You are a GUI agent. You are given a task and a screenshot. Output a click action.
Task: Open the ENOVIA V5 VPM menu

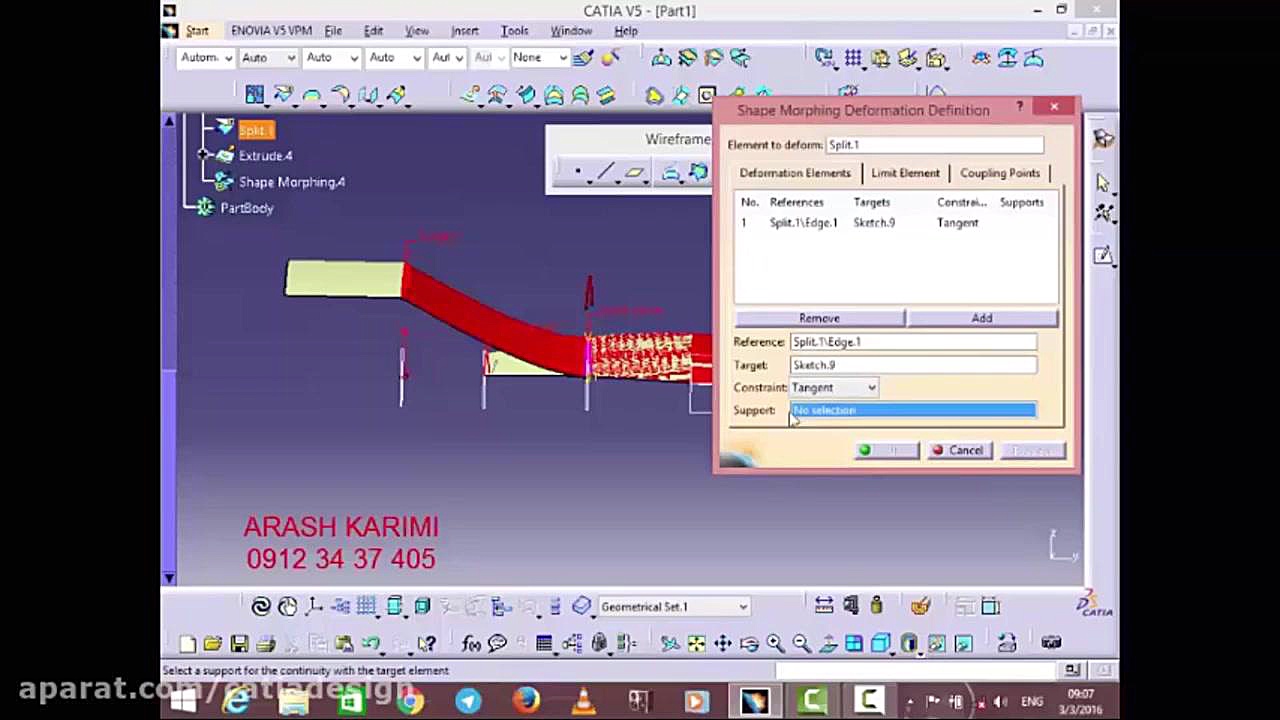pos(271,31)
